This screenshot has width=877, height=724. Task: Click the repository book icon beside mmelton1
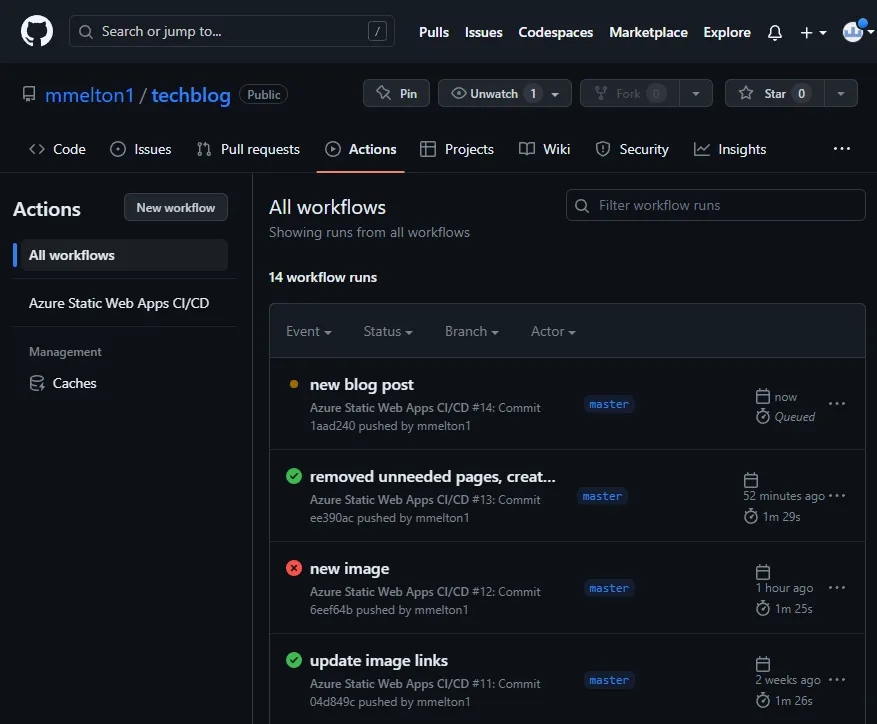pyautogui.click(x=29, y=94)
